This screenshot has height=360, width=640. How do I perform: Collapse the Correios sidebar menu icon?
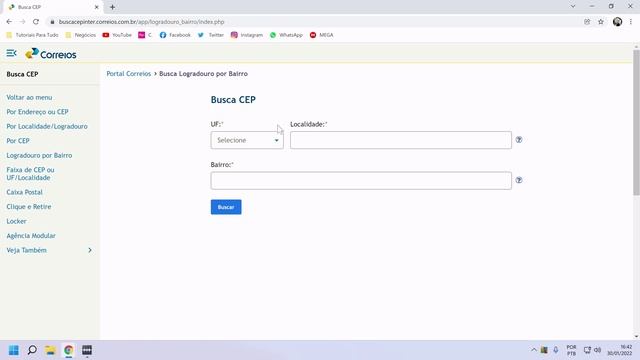coord(11,53)
